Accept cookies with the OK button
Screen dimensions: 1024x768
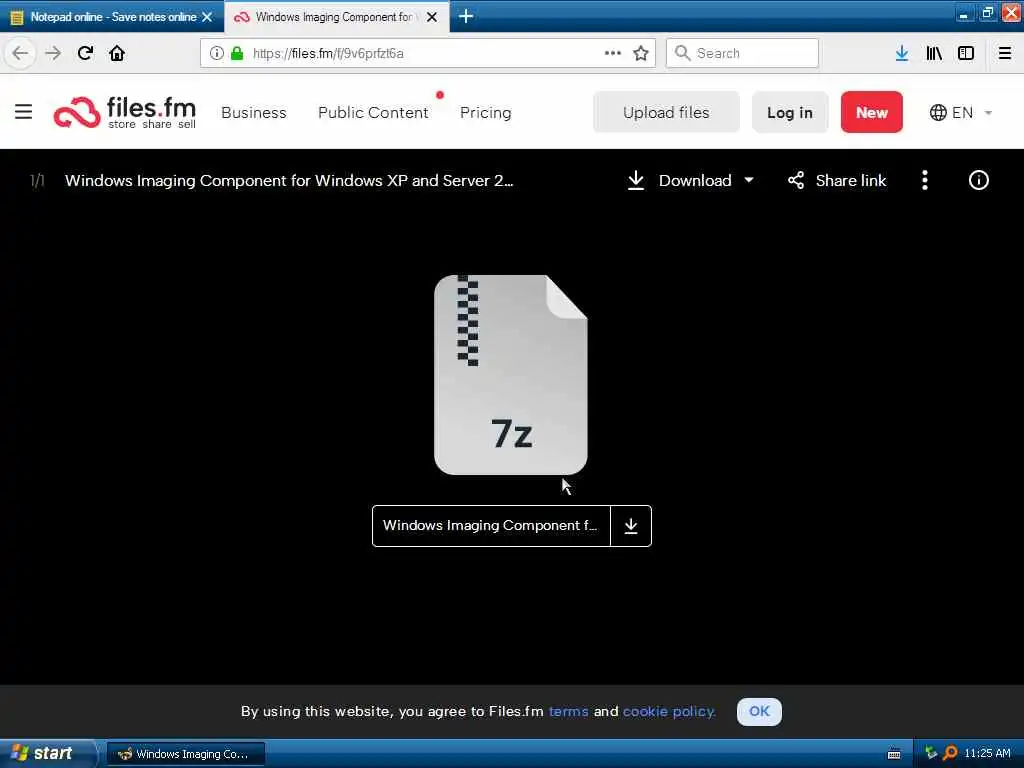(759, 711)
